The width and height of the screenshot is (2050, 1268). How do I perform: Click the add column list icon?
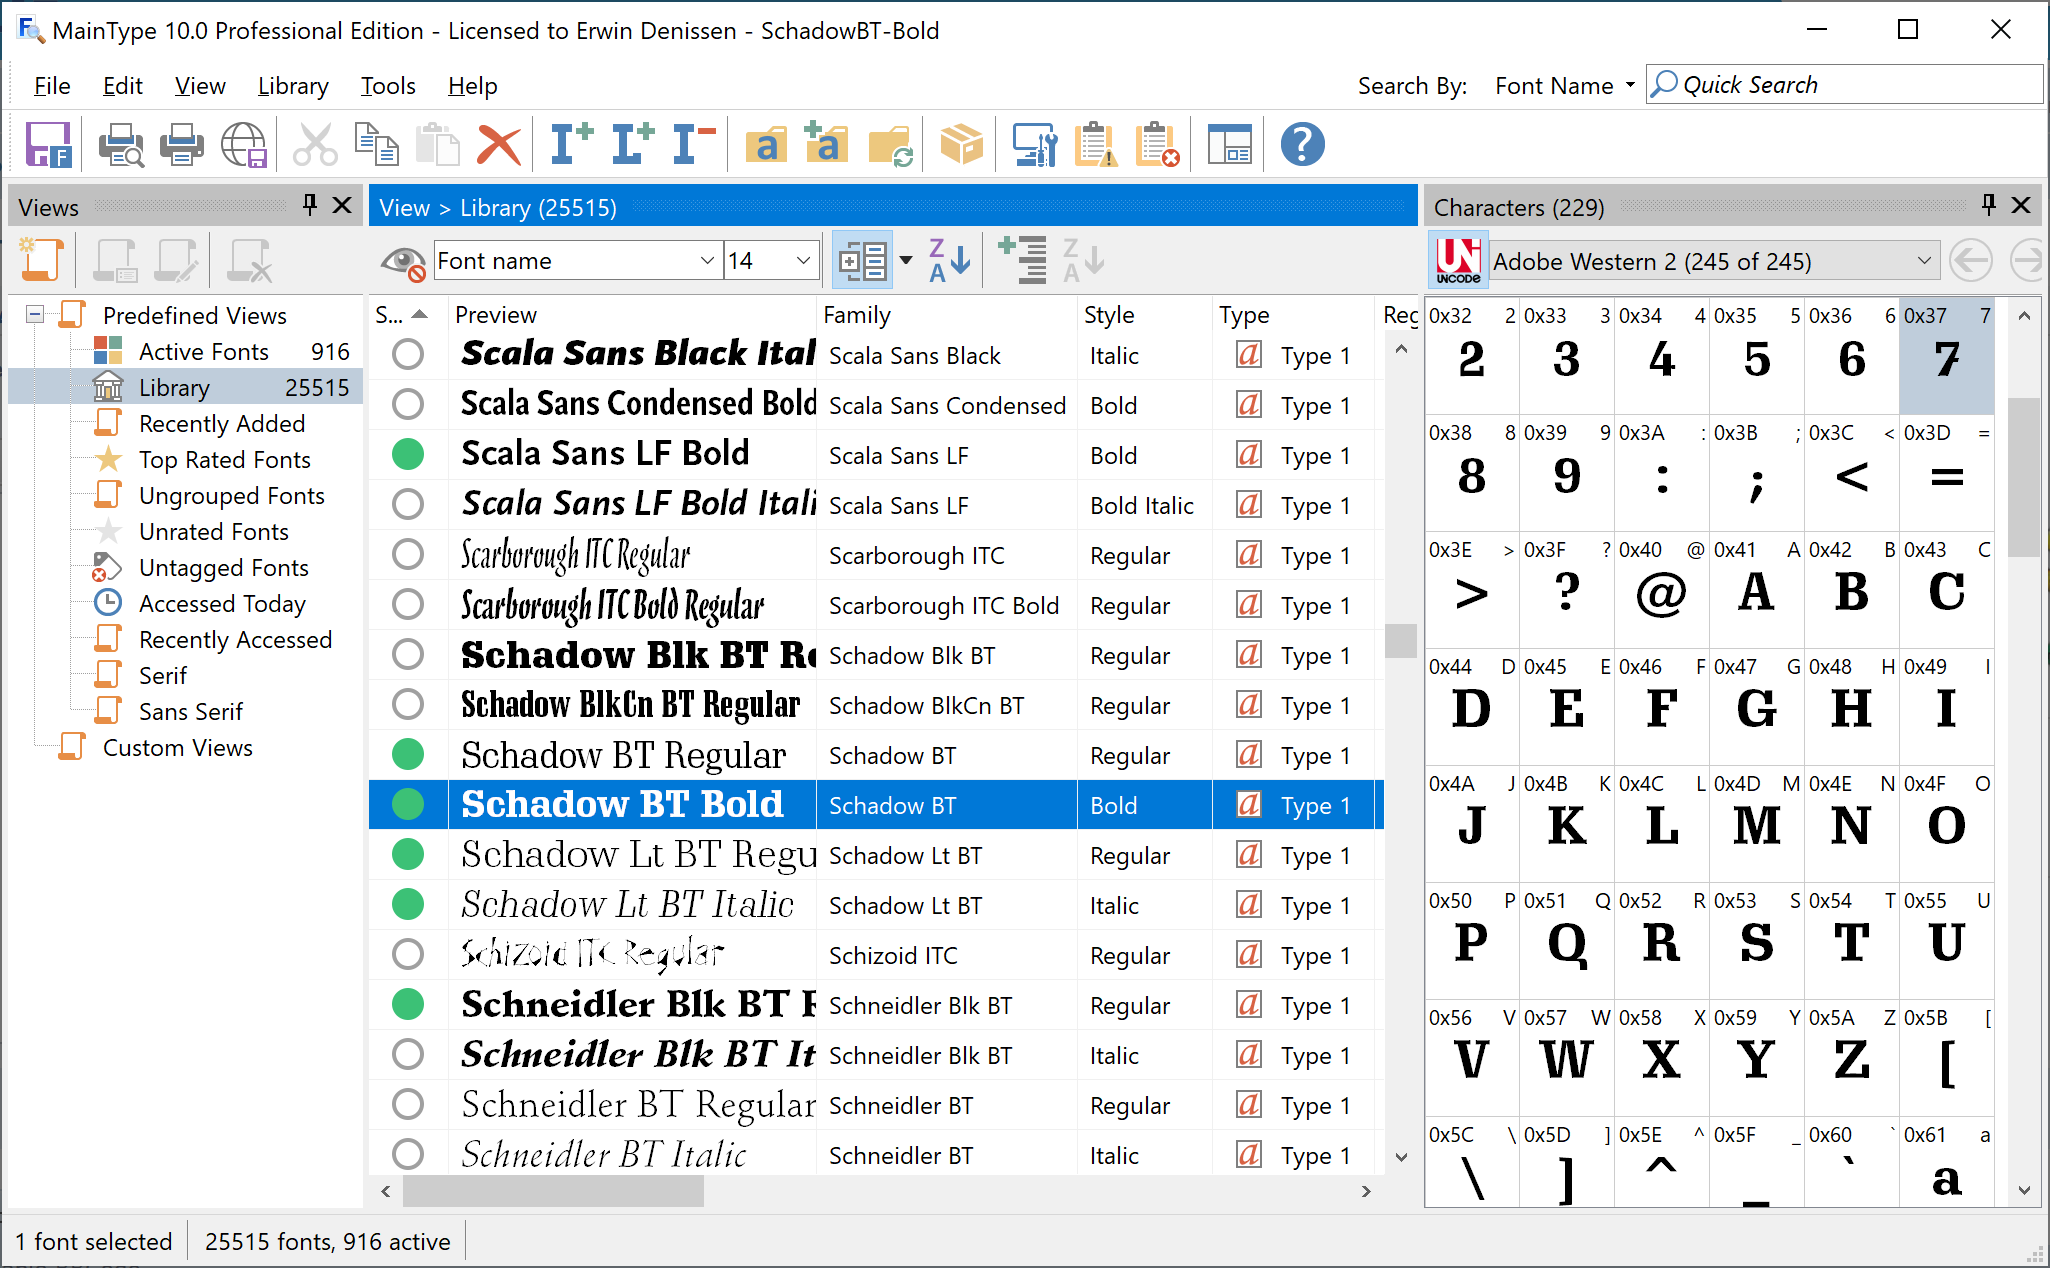(x=1023, y=261)
